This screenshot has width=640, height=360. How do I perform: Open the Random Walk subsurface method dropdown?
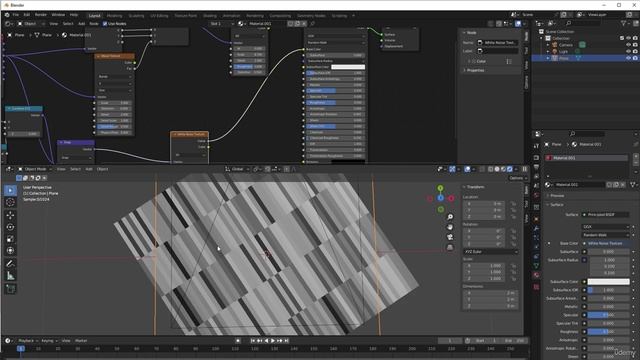pyautogui.click(x=605, y=235)
